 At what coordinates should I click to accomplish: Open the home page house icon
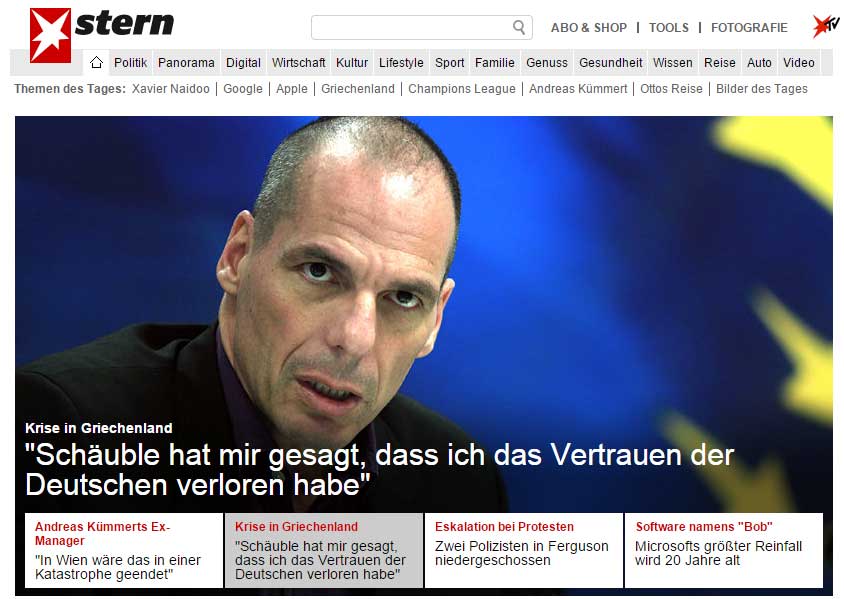click(96, 62)
